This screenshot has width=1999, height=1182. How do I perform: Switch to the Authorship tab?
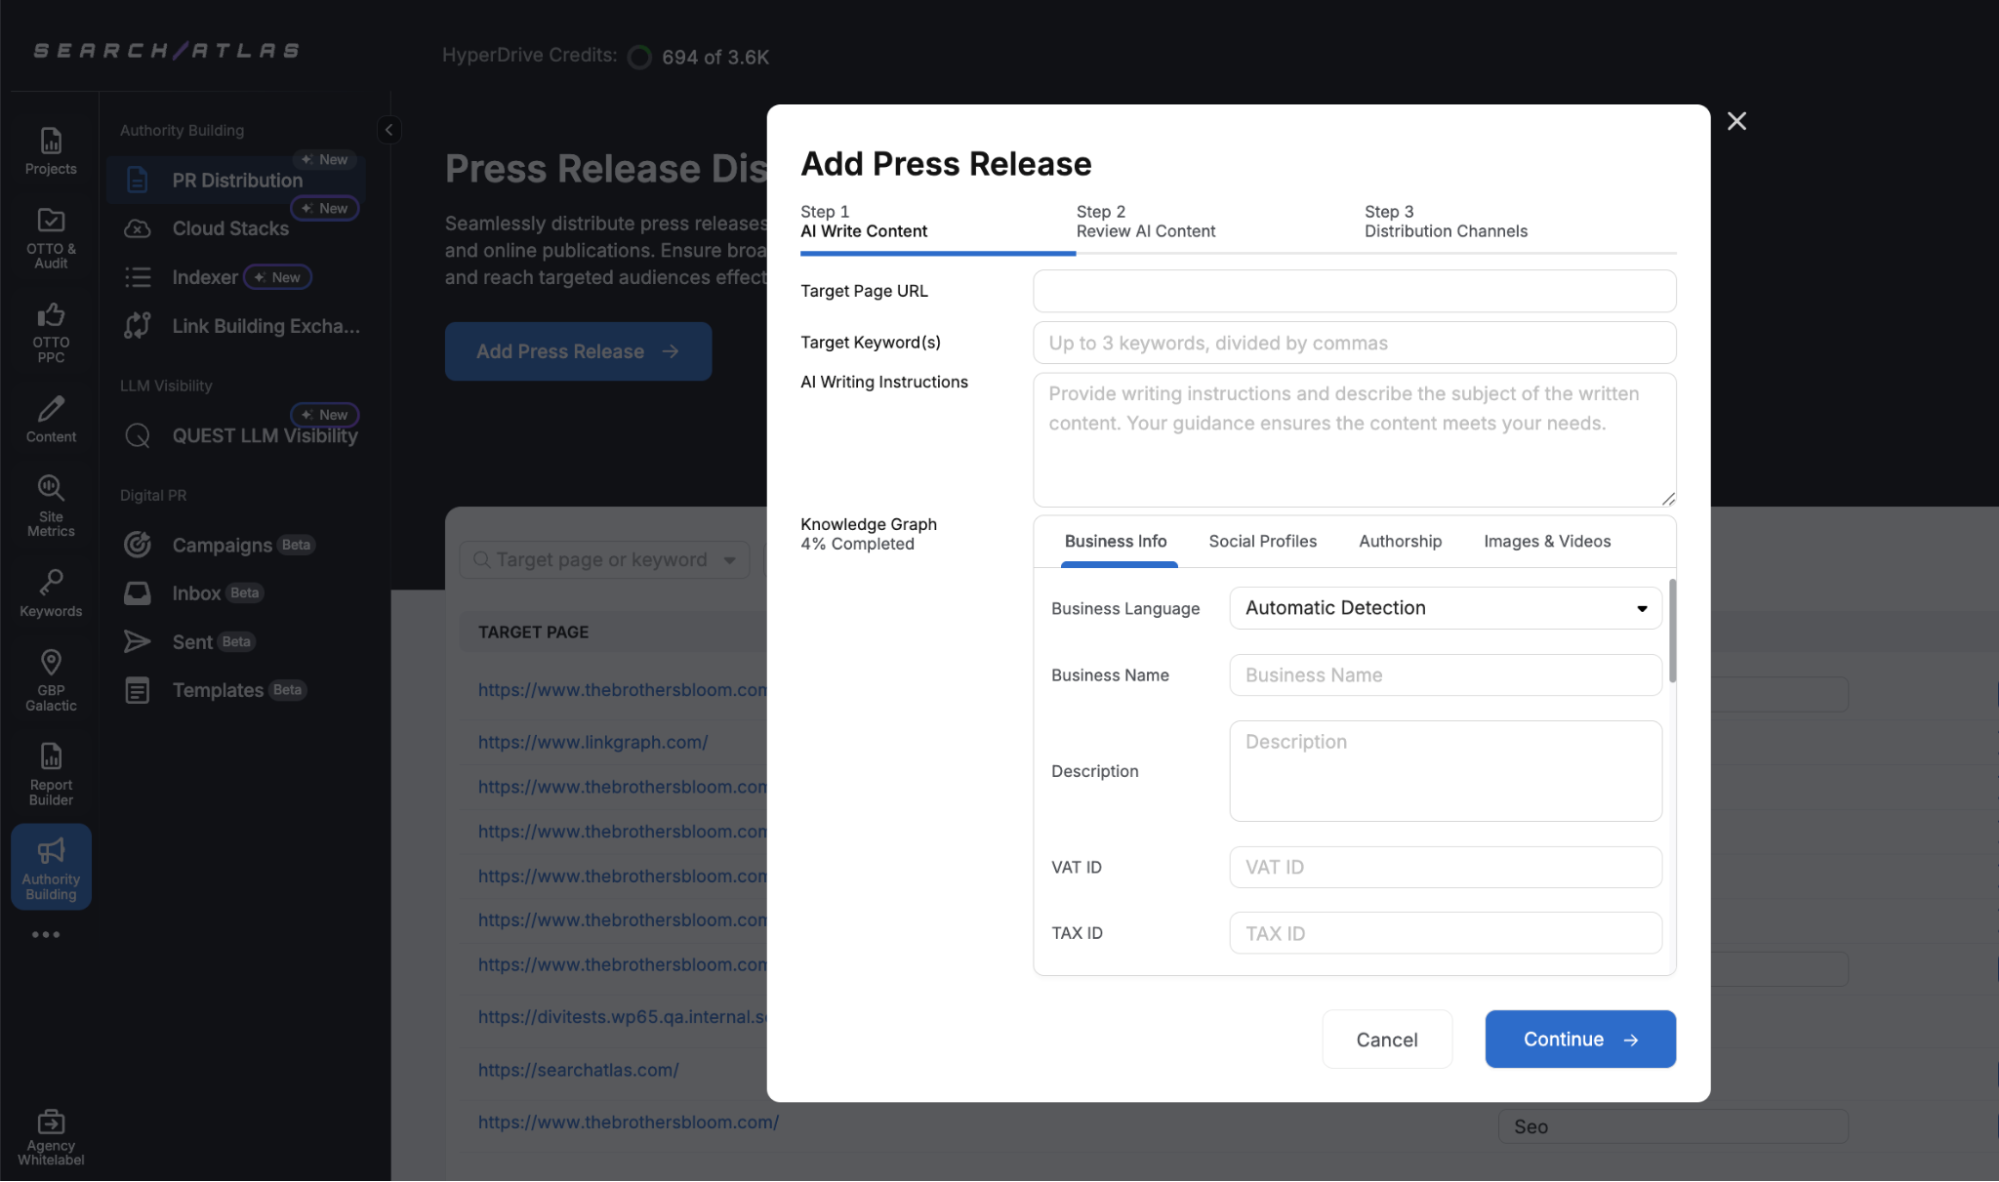click(1399, 541)
